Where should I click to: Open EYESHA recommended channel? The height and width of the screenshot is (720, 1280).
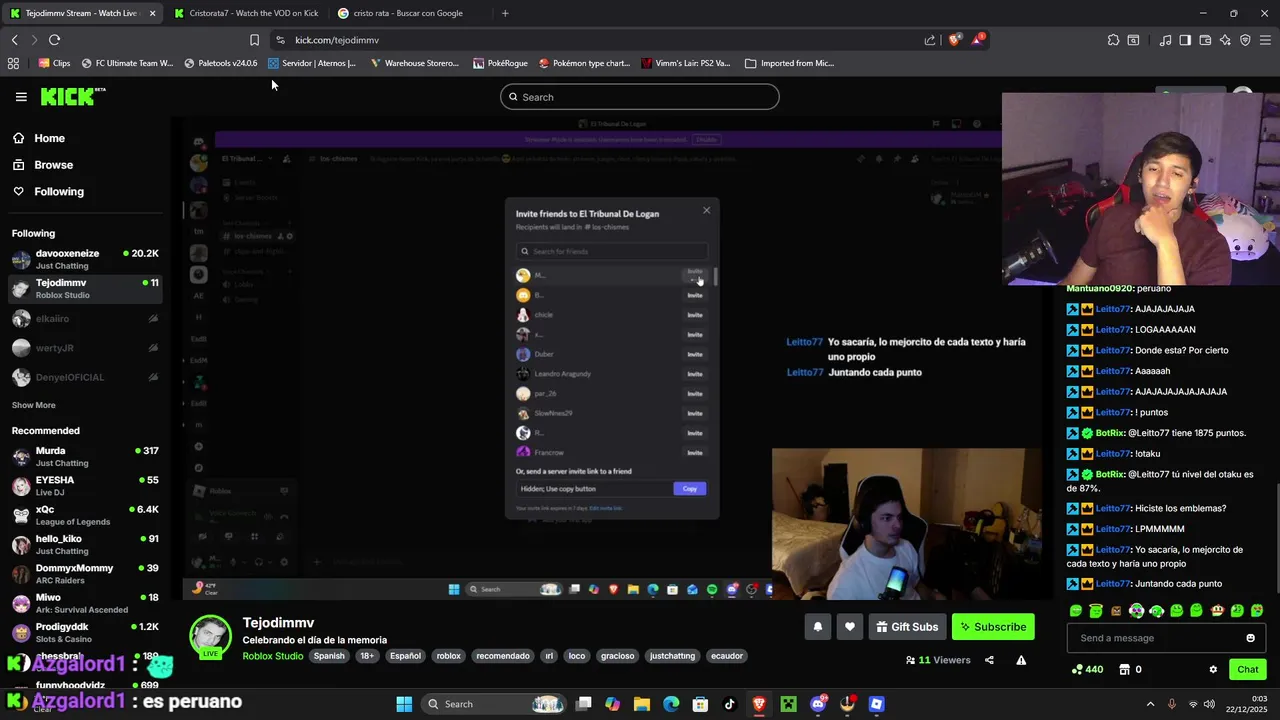(x=86, y=486)
